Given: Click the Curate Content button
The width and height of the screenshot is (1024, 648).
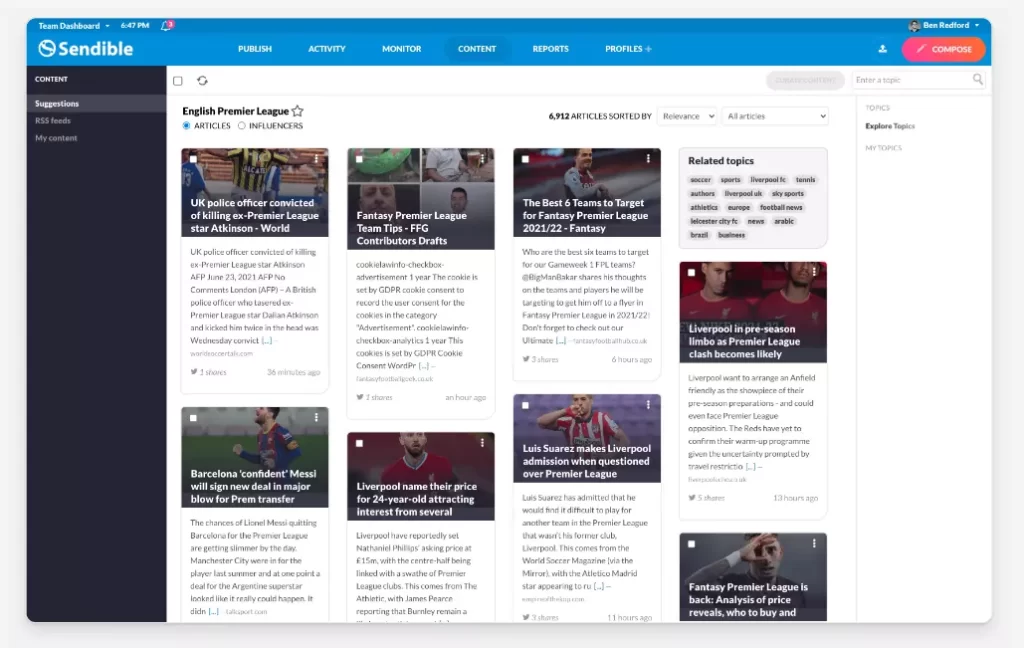Looking at the screenshot, I should pyautogui.click(x=805, y=80).
